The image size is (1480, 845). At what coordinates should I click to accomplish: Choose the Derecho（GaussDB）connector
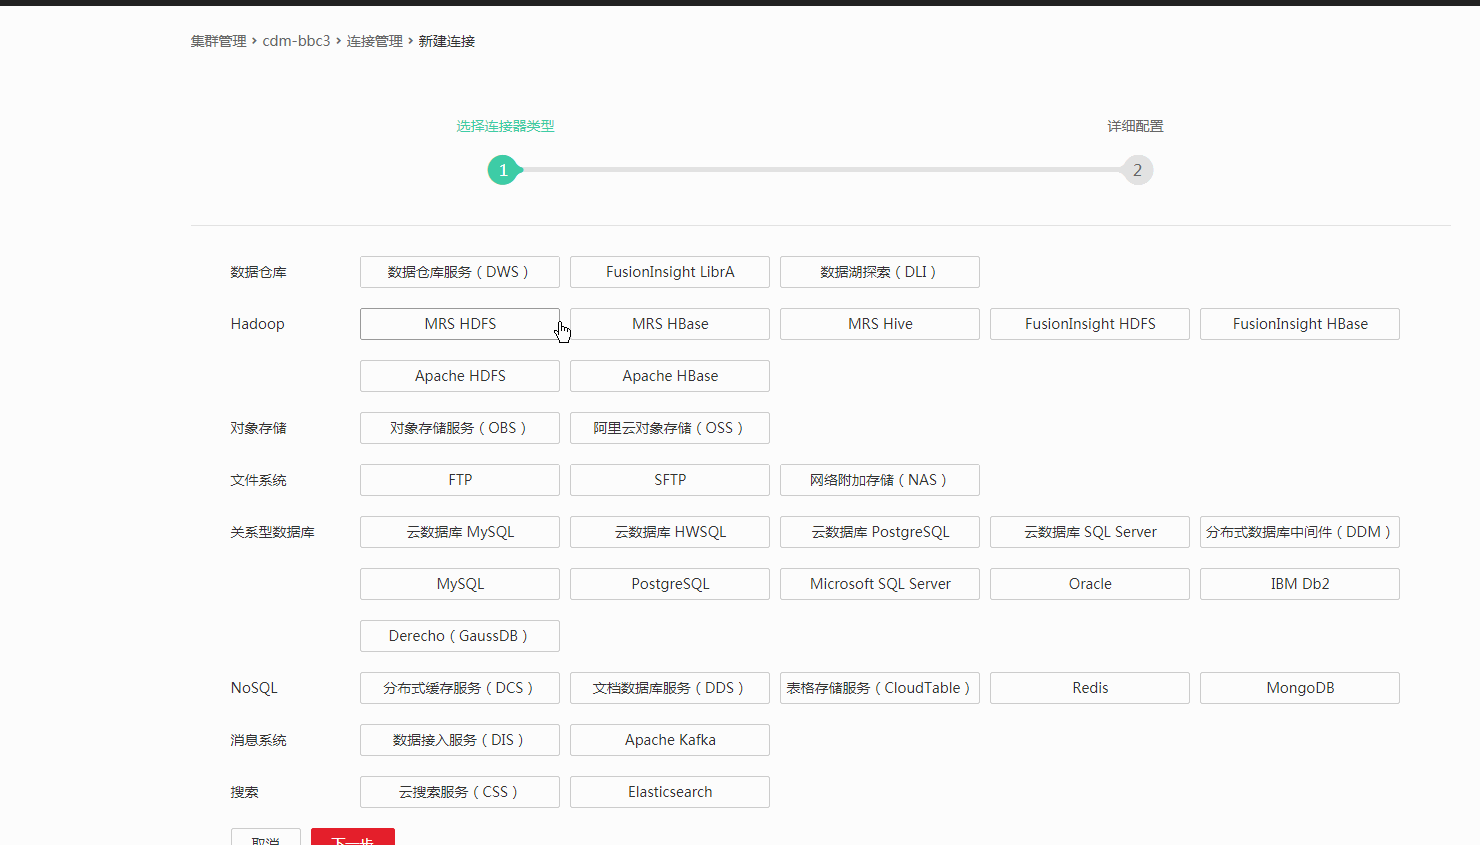460,636
